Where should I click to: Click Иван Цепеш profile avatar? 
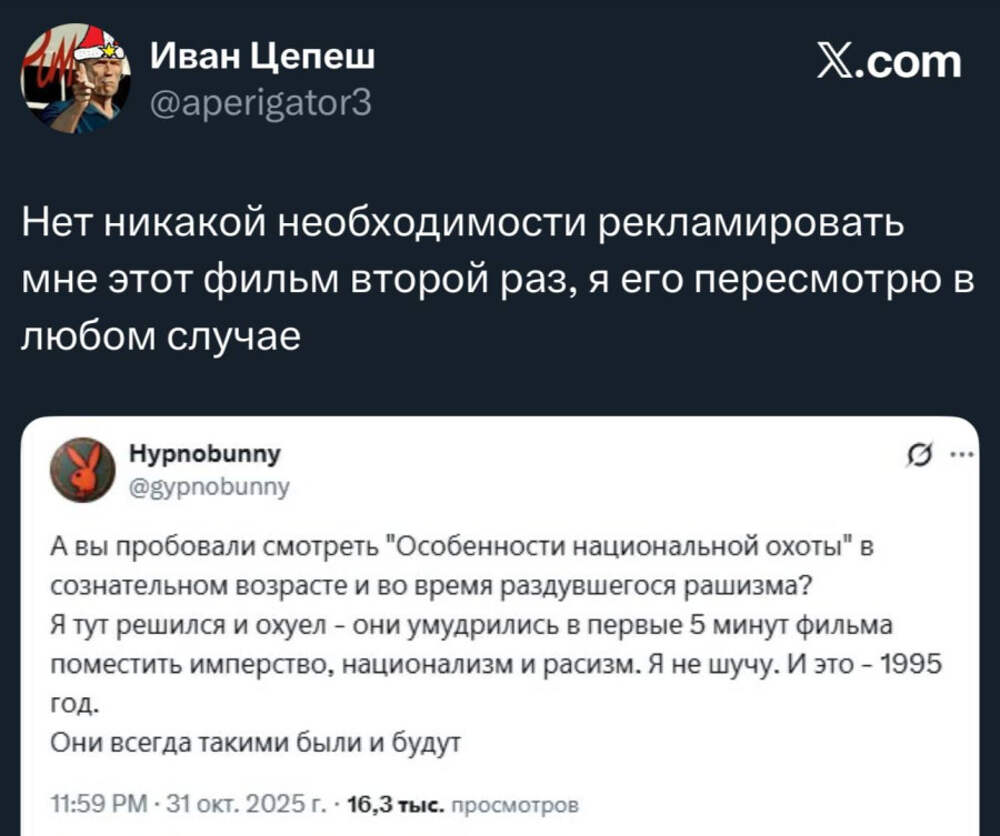pyautogui.click(x=75, y=79)
